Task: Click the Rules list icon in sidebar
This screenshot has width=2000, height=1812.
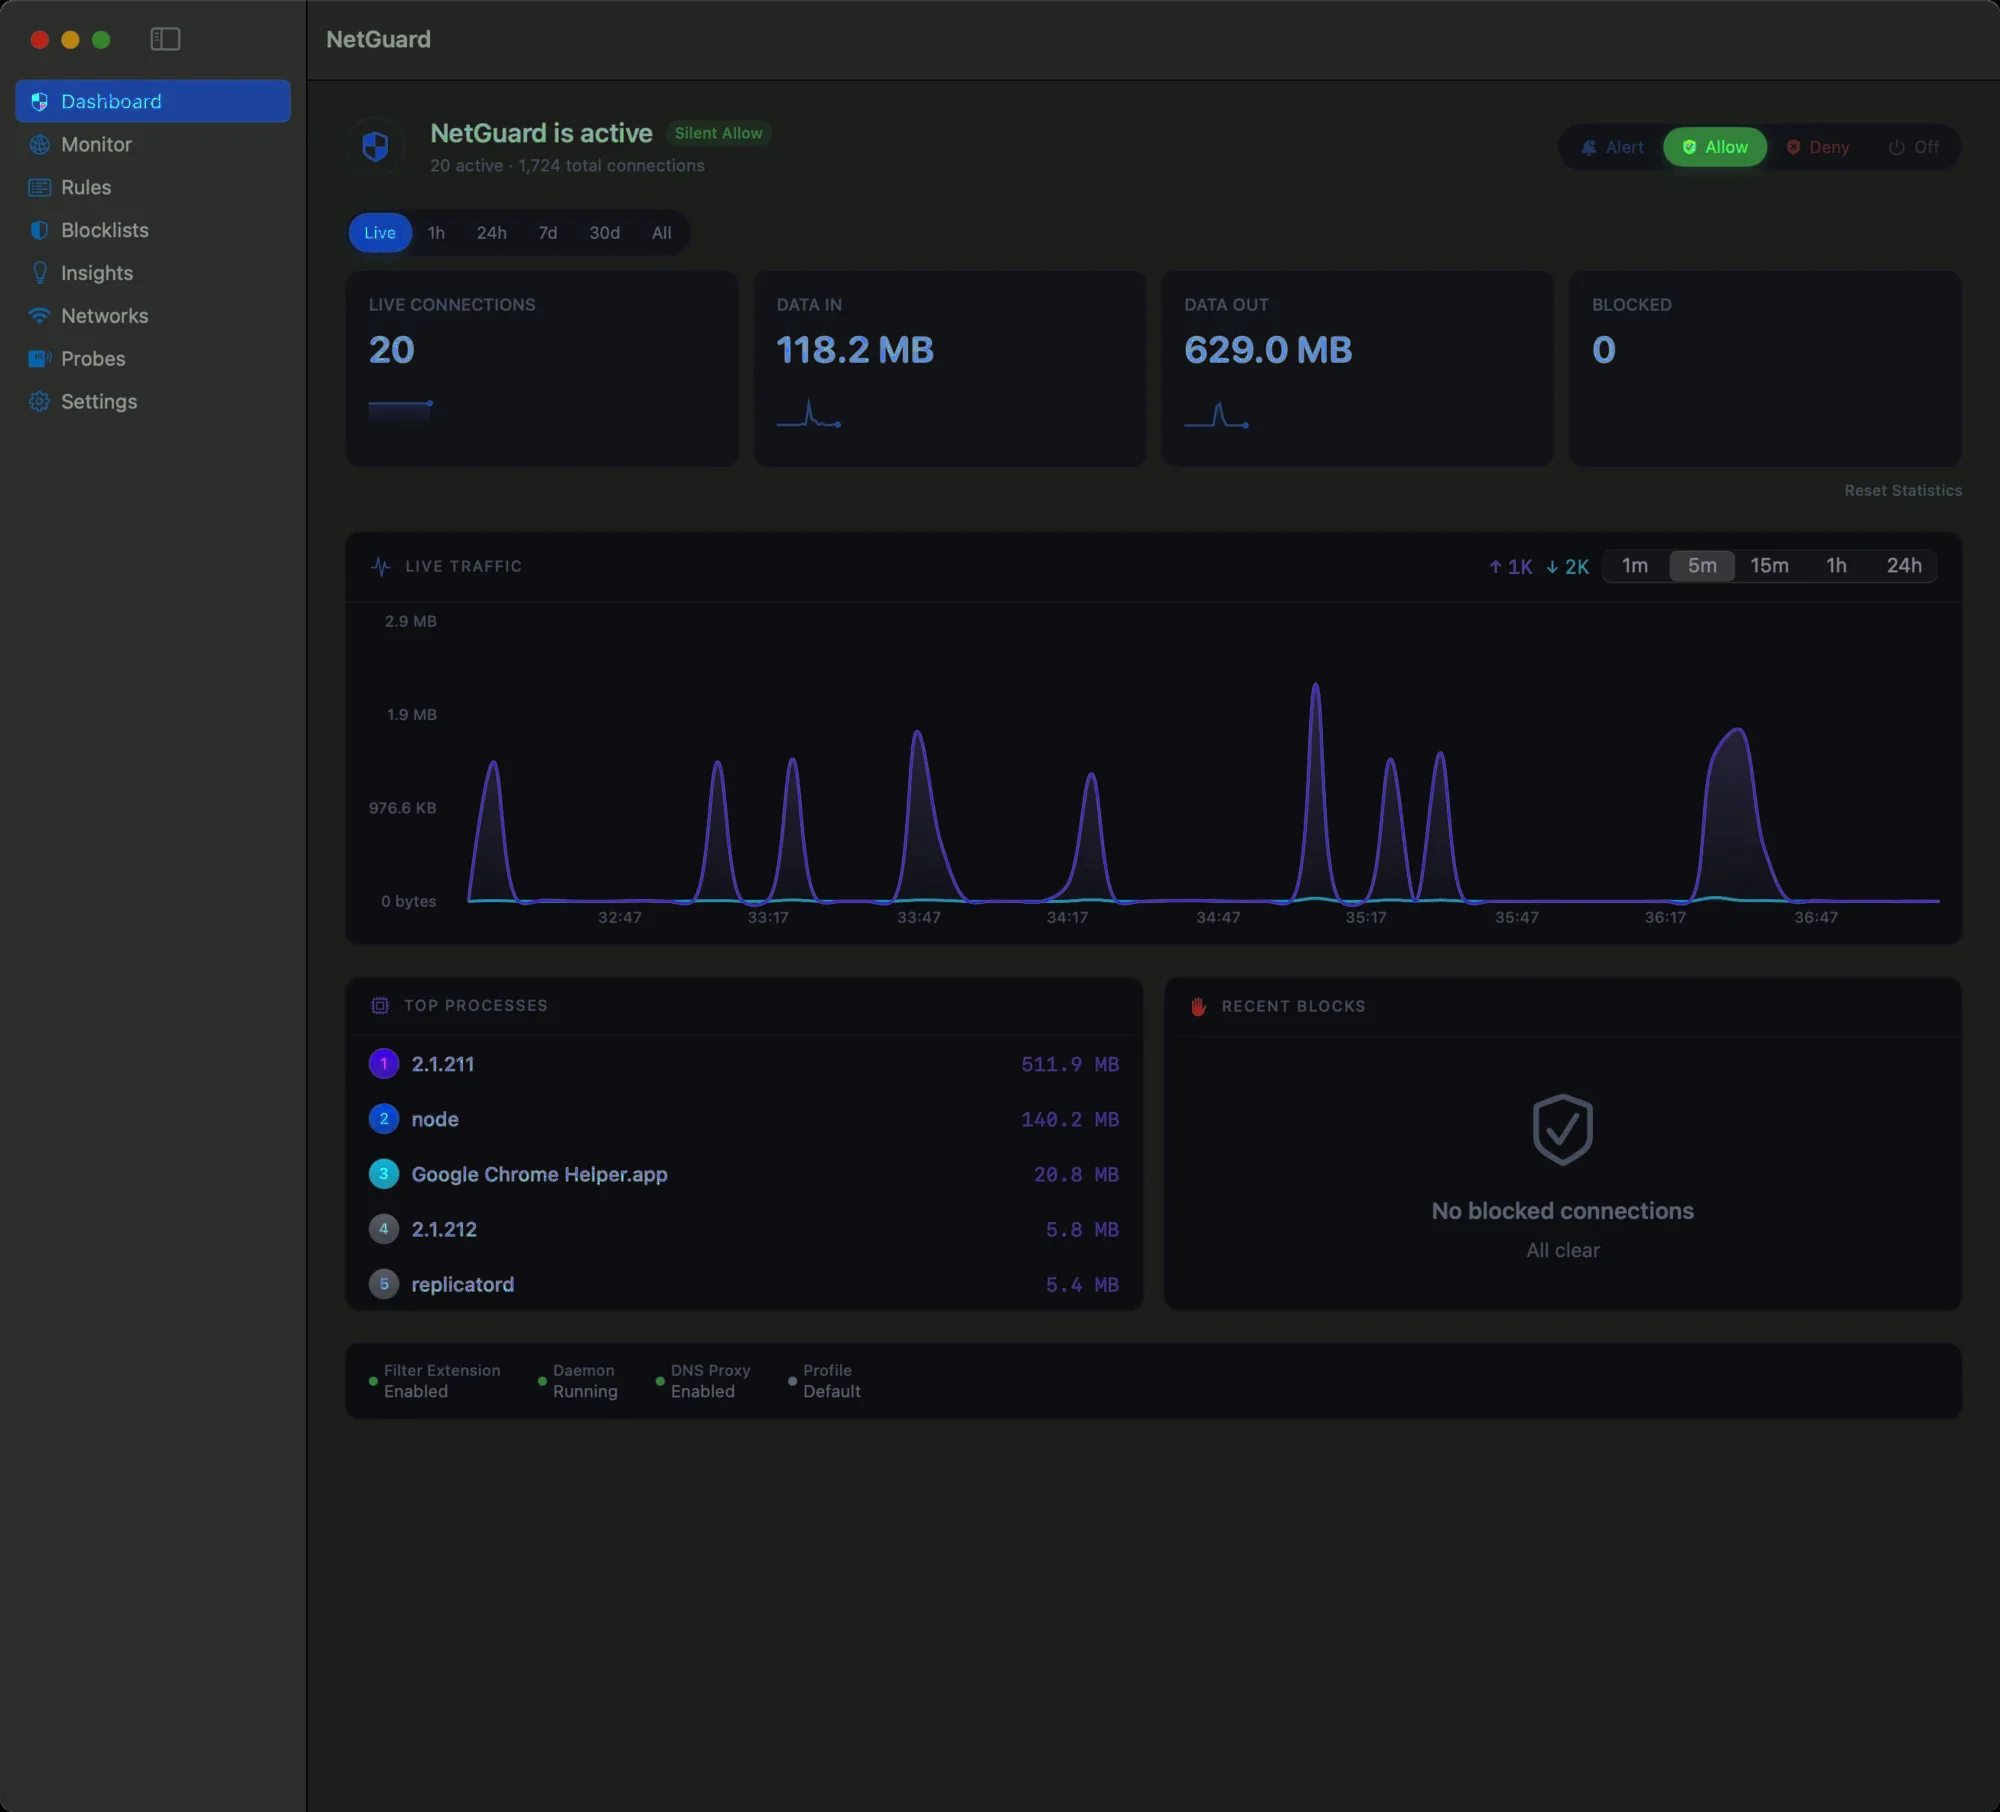Action: coord(40,187)
